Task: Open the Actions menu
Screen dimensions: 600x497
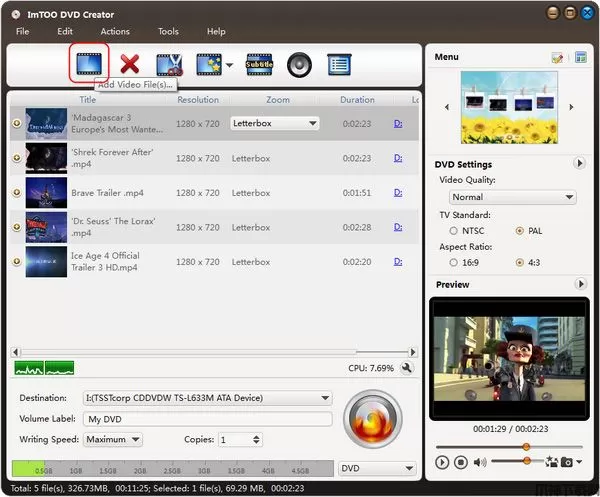Action: 115,32
